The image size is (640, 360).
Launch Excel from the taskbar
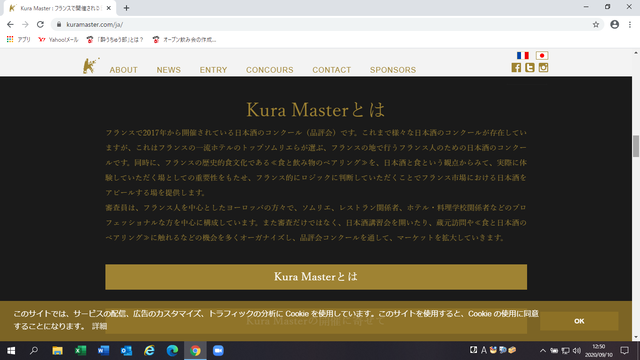click(x=80, y=351)
